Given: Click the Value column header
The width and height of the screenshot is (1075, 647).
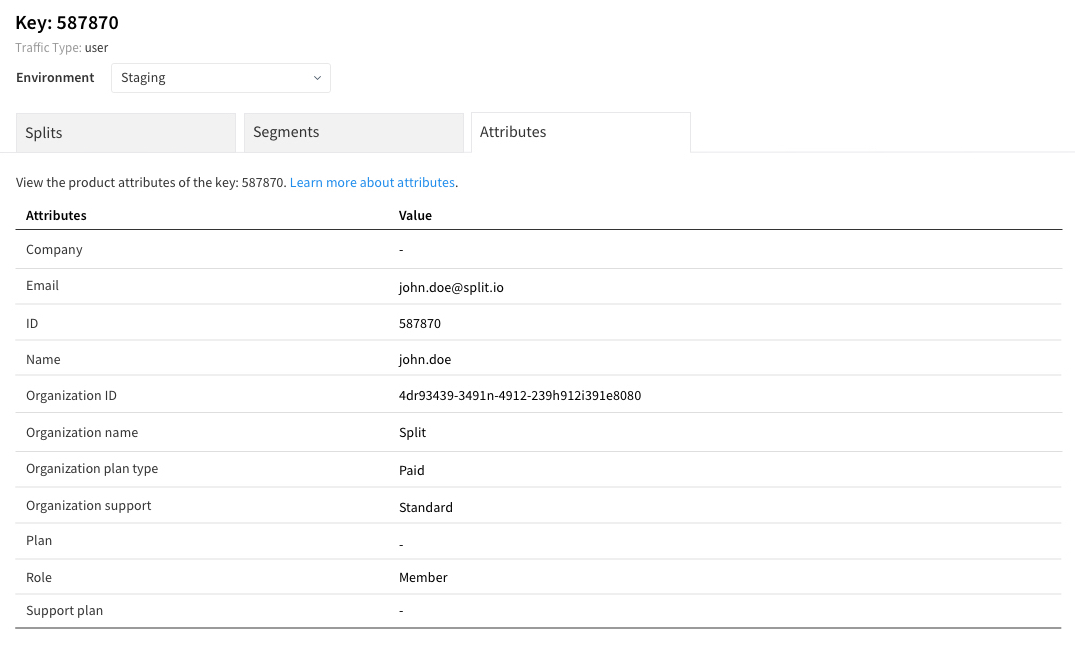Looking at the screenshot, I should [415, 215].
